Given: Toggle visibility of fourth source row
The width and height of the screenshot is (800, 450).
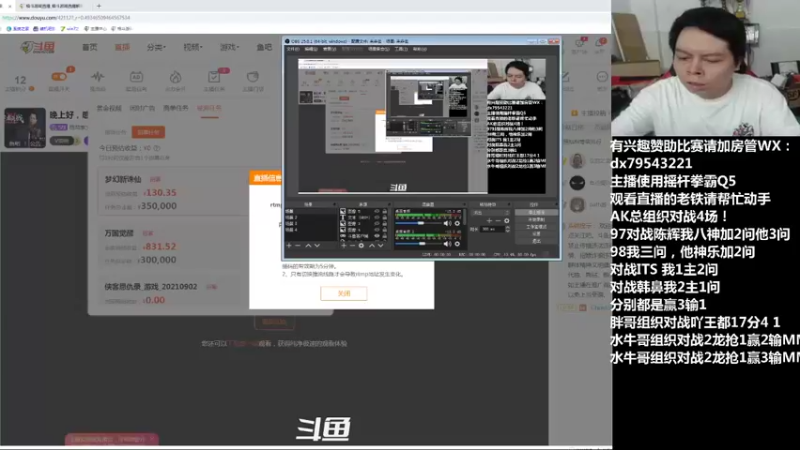Looking at the screenshot, I should coord(377,230).
